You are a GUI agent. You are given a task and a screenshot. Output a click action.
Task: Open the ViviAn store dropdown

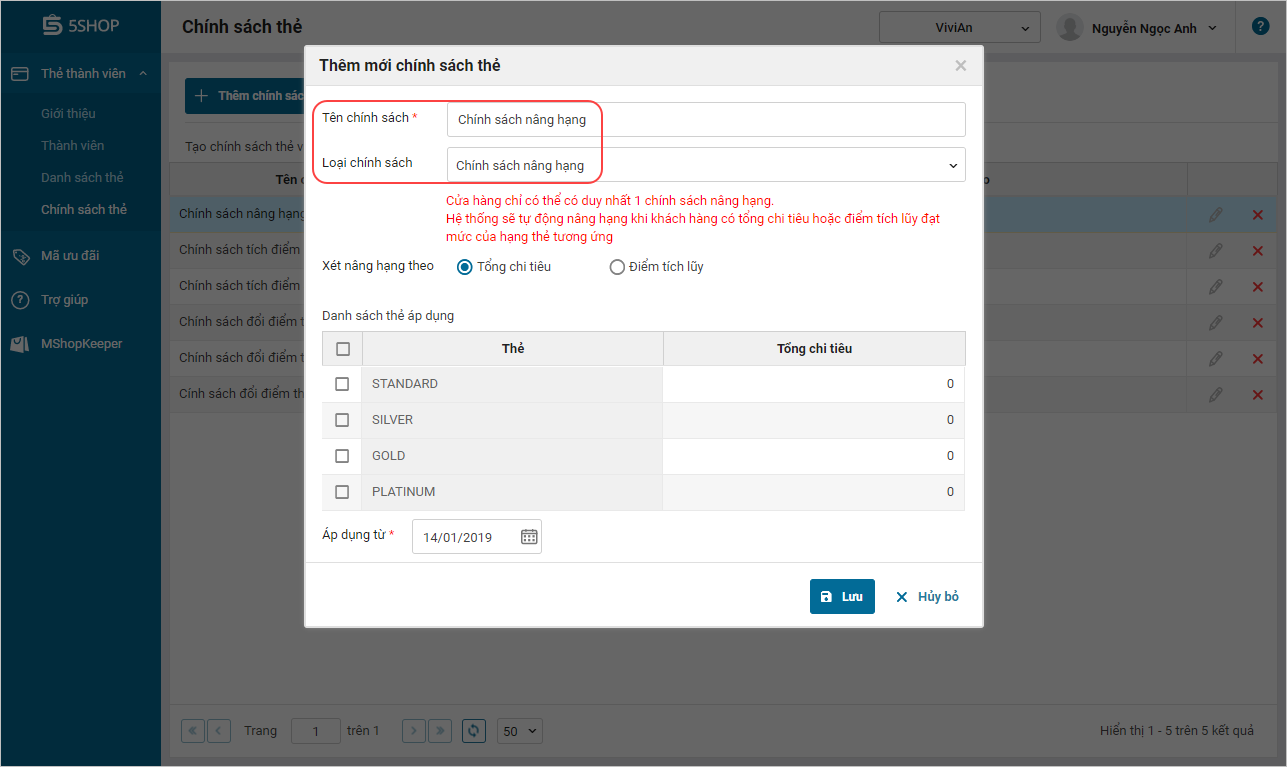[x=960, y=28]
